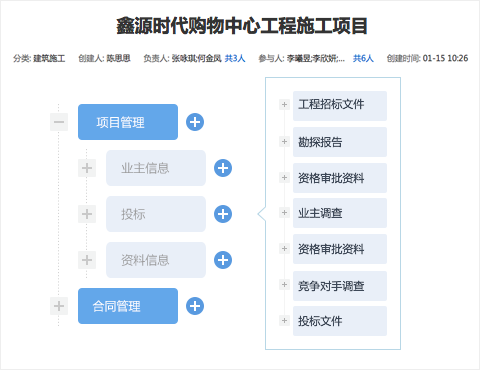Image resolution: width=480 pixels, height=370 pixels.
Task: Select the 项目管理 node
Action: click(x=128, y=122)
